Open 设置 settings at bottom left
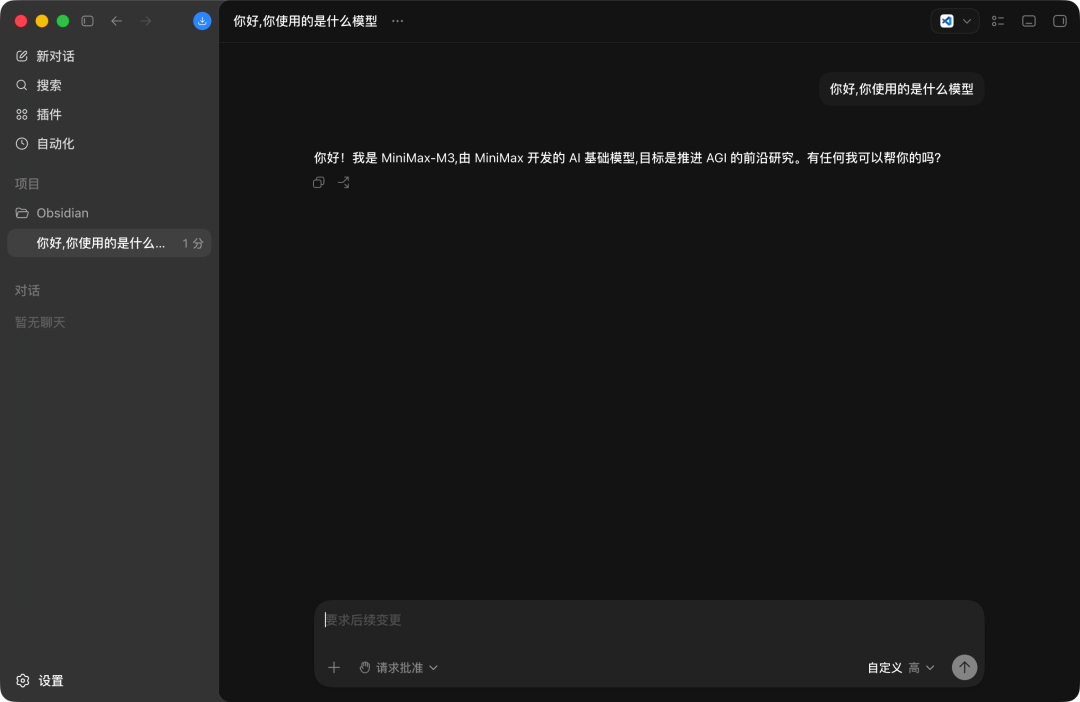Viewport: 1080px width, 702px height. [x=40, y=681]
